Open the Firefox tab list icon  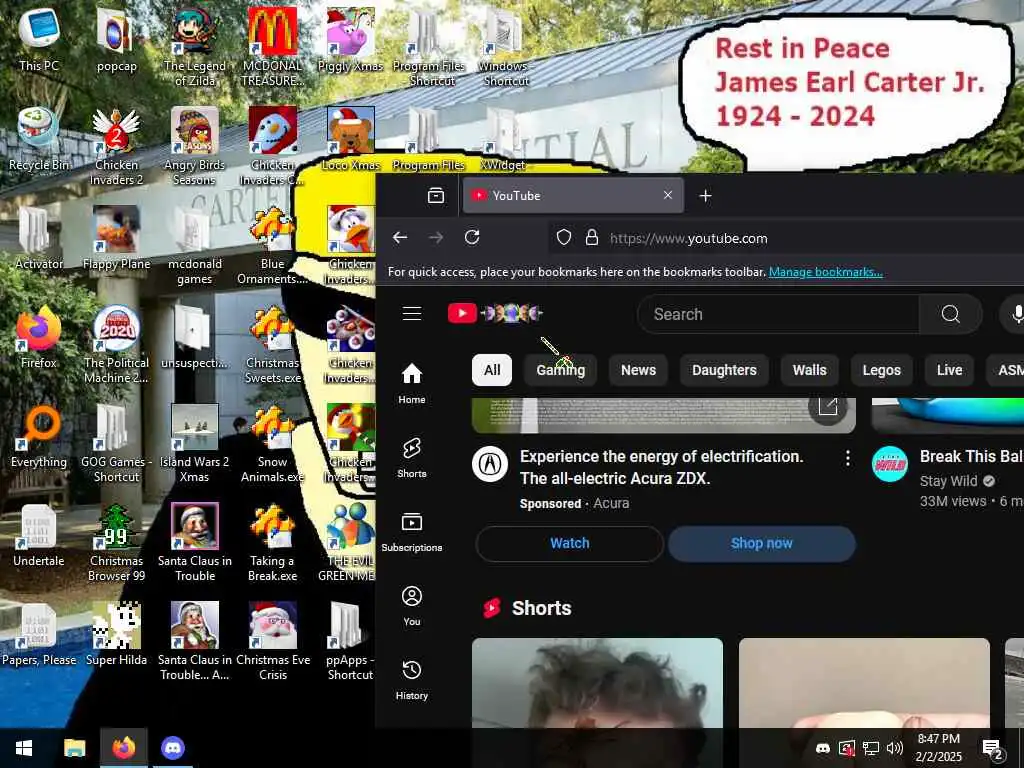(436, 195)
